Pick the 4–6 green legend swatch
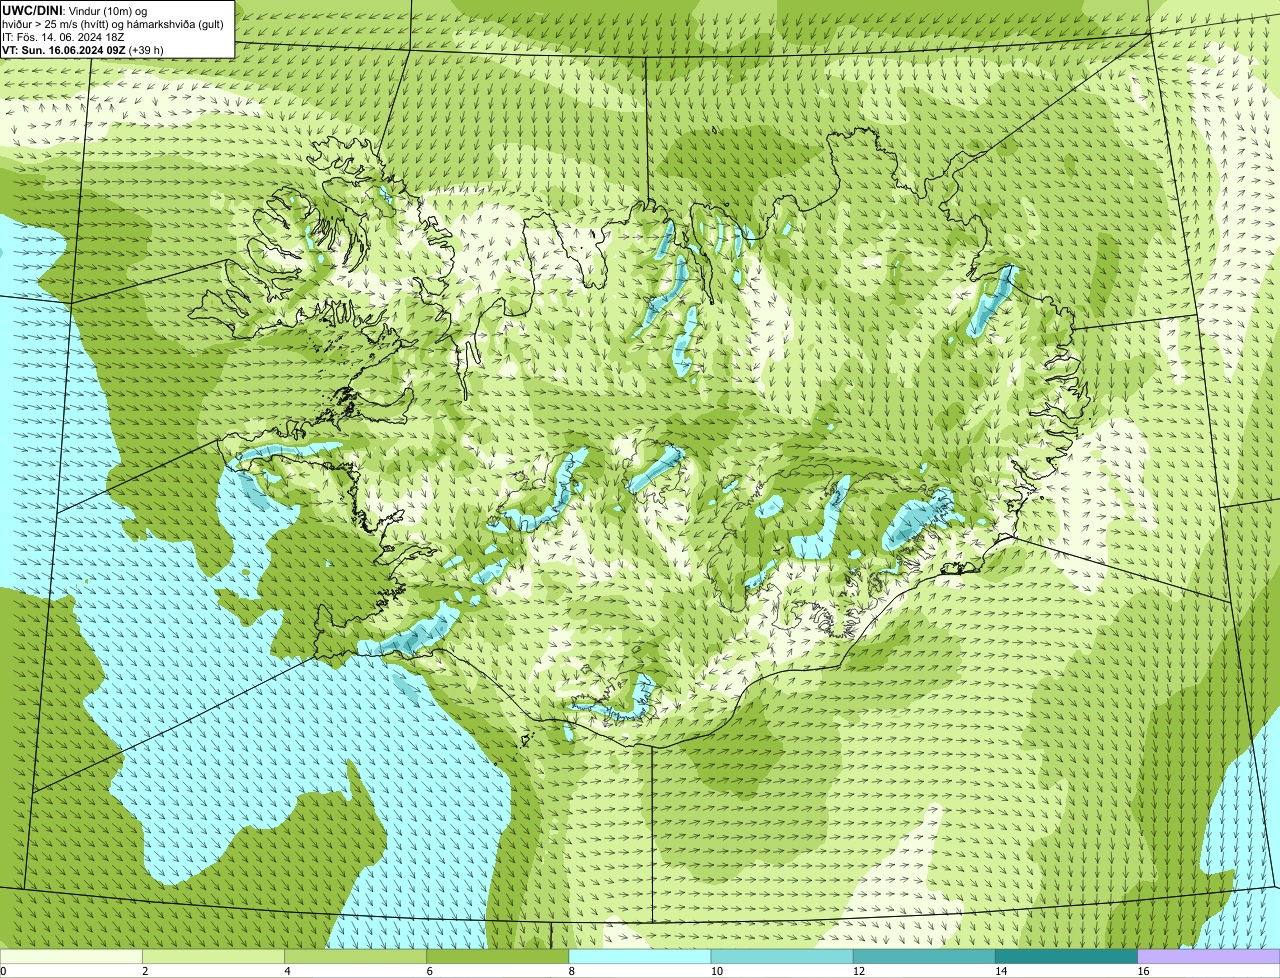 pyautogui.click(x=355, y=957)
